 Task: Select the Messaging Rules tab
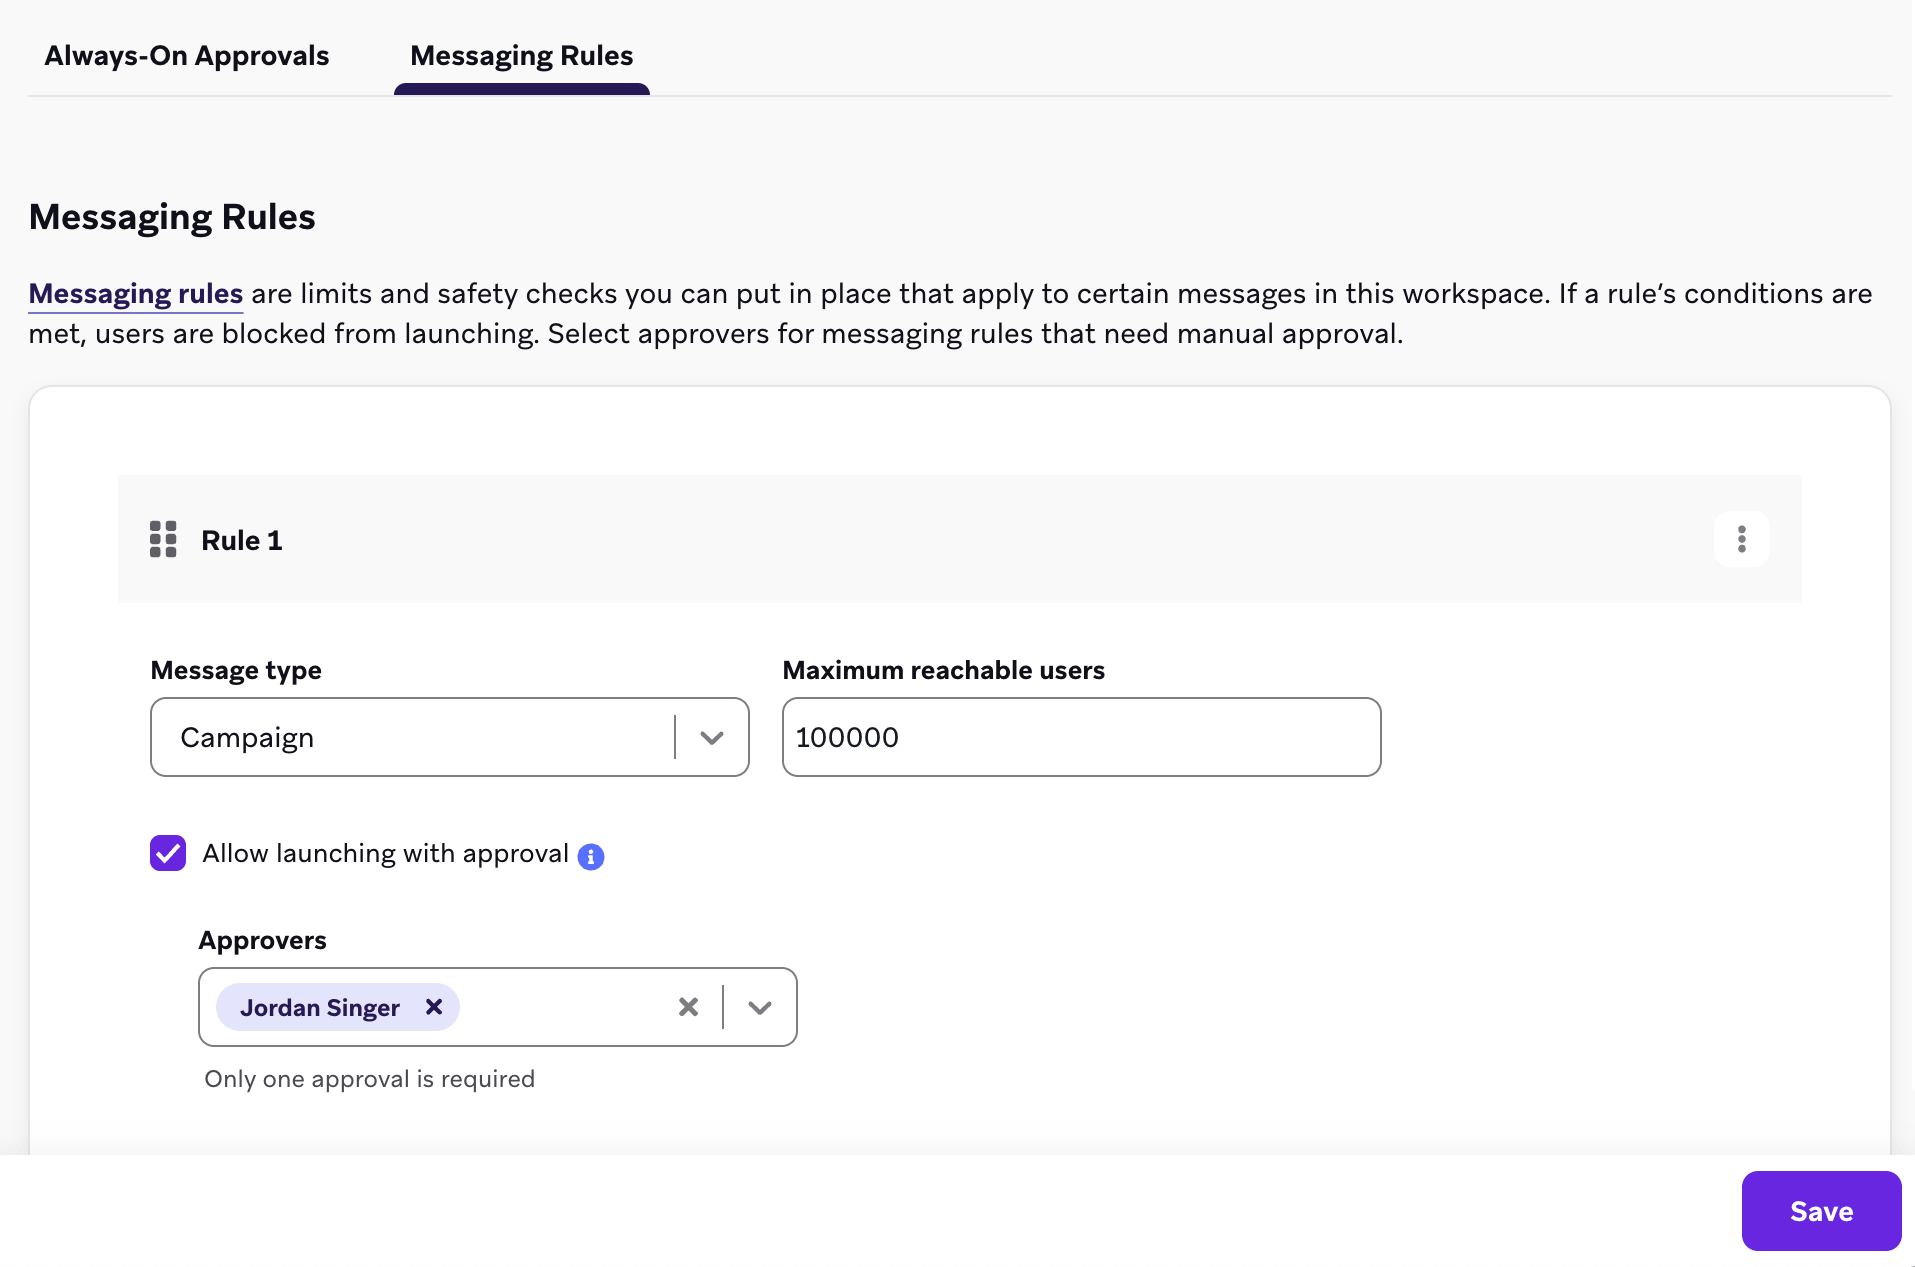pos(521,56)
